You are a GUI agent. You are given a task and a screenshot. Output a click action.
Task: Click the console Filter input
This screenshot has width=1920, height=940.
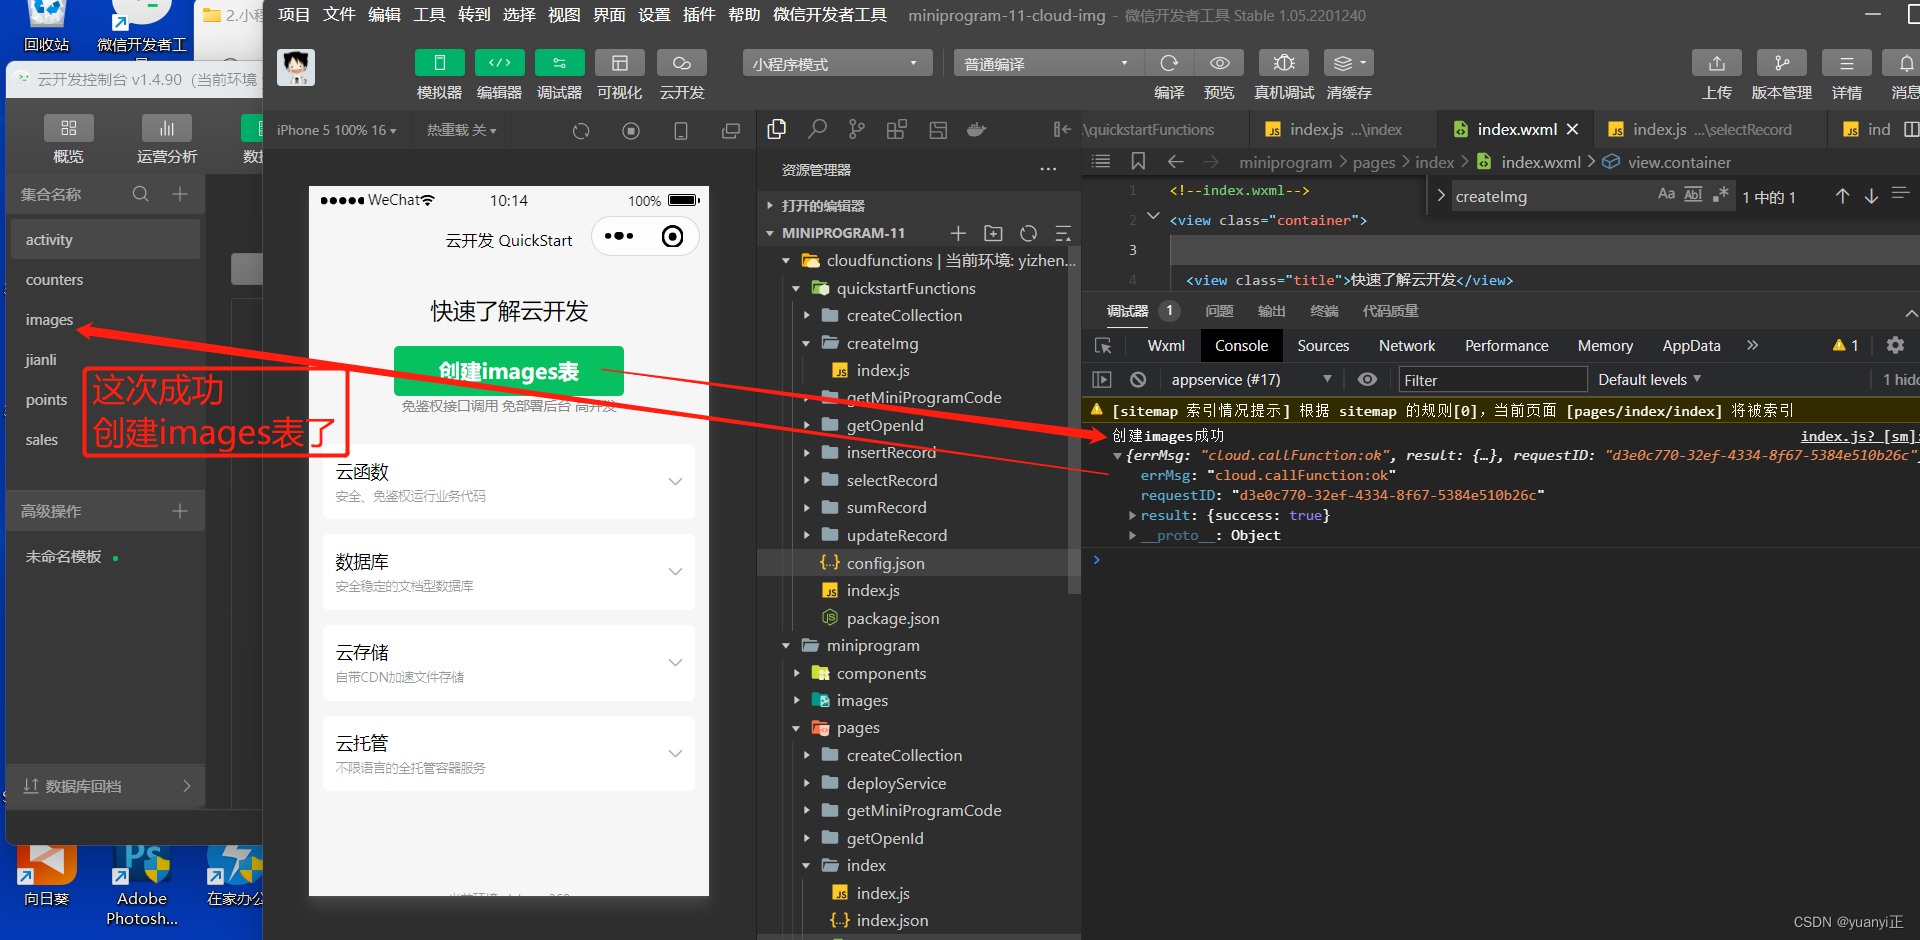tap(1492, 380)
